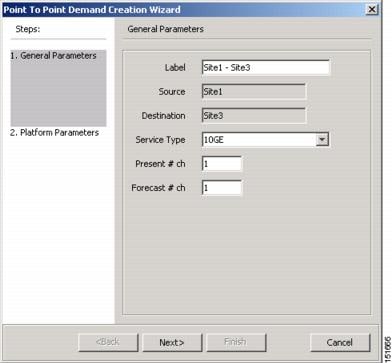Image resolution: width=392 pixels, height=363 pixels.
Task: Click the Label field containing Site1 - Site3
Action: [x=266, y=68]
